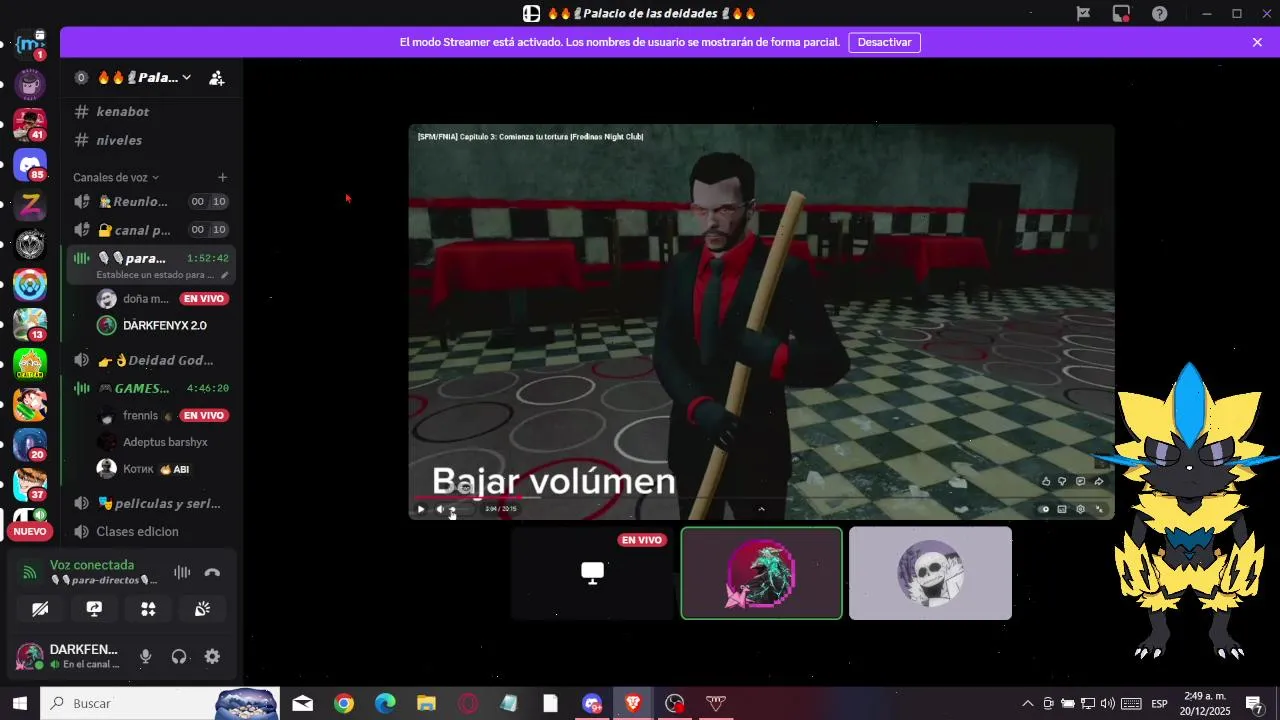This screenshot has width=1280, height=720.
Task: Click frennis user in GAMES channel
Action: (x=162, y=415)
